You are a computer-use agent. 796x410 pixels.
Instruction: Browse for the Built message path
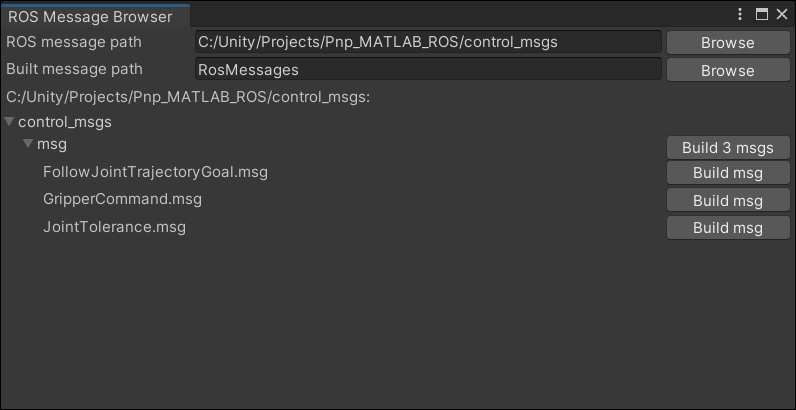[727, 70]
